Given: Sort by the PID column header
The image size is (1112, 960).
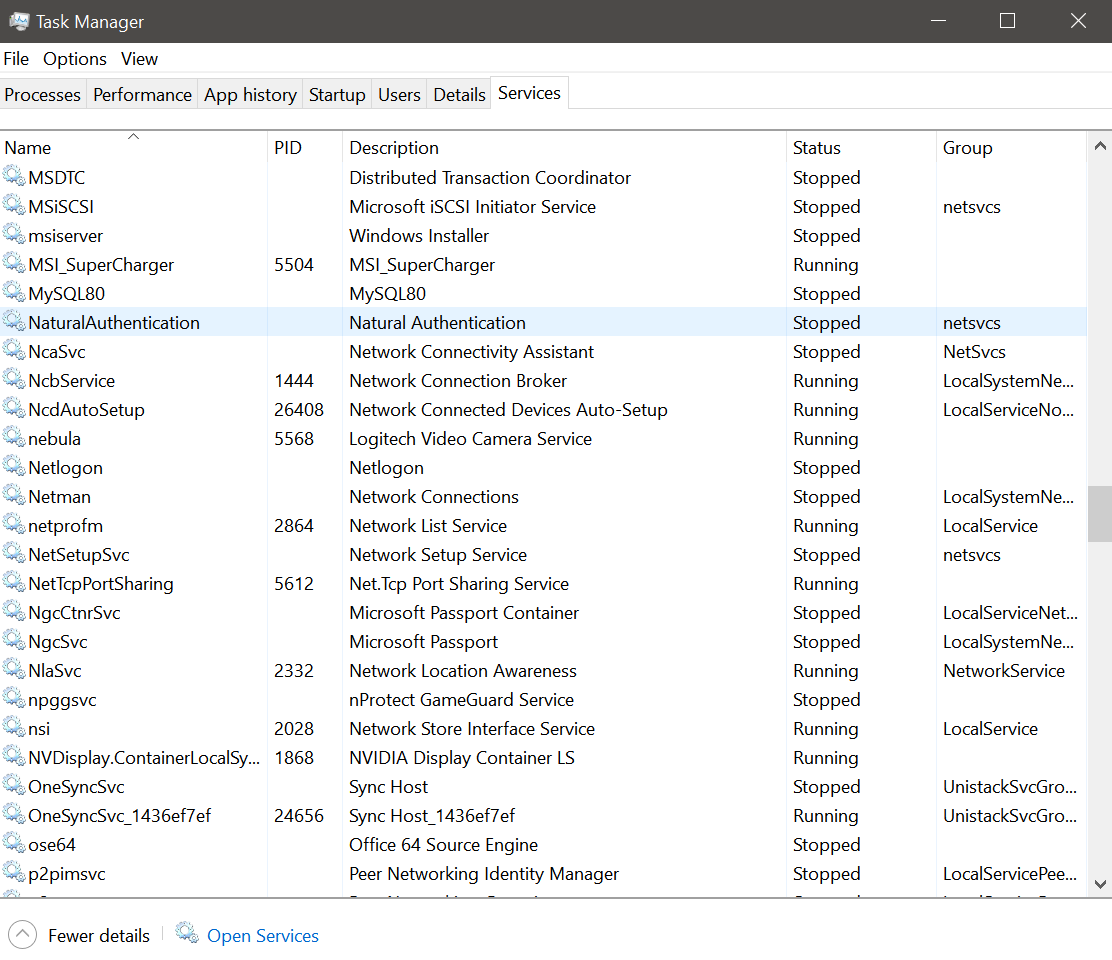Looking at the screenshot, I should pos(305,147).
